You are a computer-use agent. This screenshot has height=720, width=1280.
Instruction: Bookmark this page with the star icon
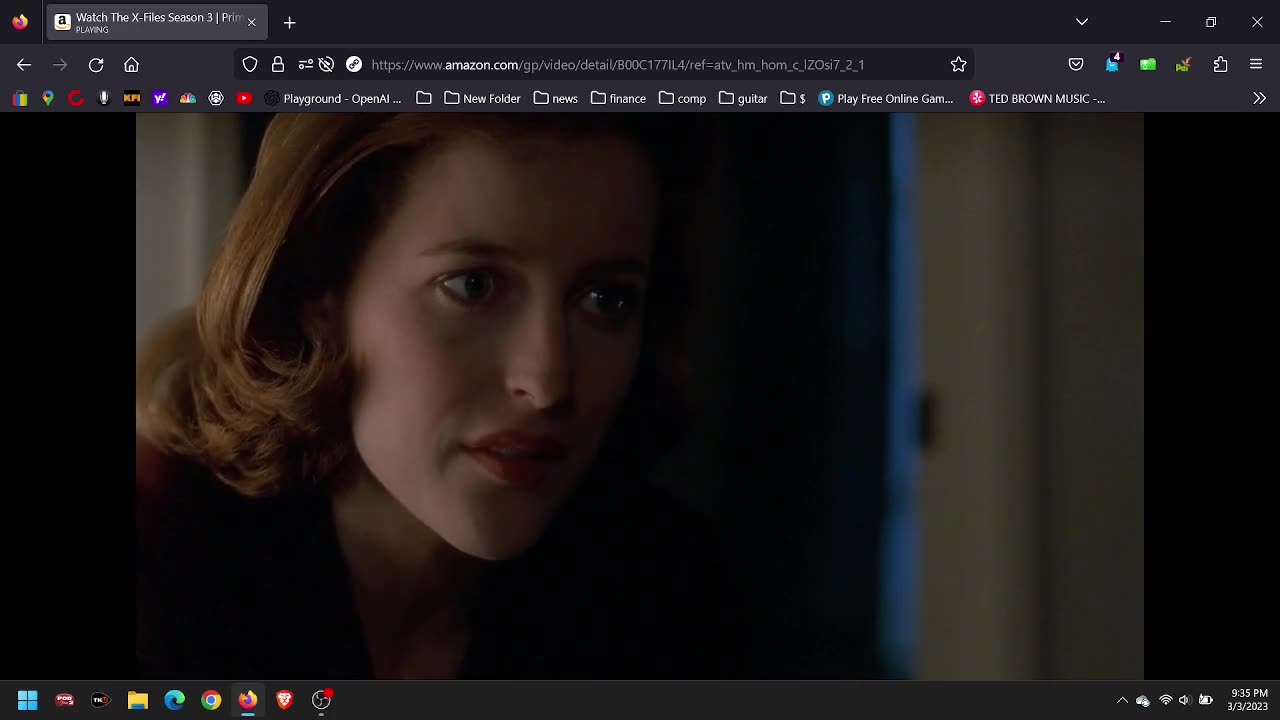[958, 65]
